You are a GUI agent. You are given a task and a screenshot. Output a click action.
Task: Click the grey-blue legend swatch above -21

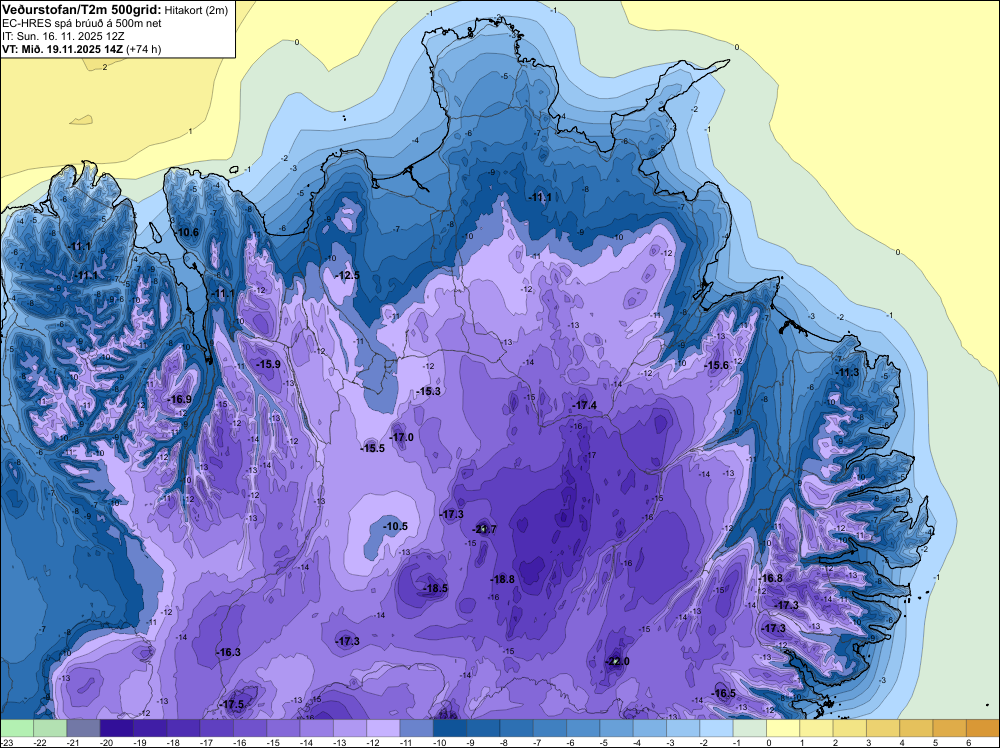point(83,728)
